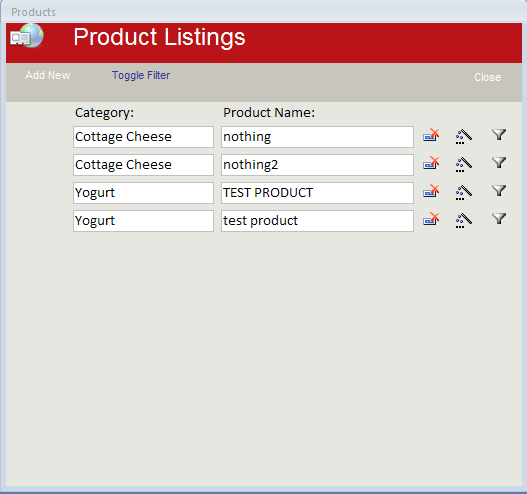Screen dimensions: 527x494
Task: Toggle Filter in the toolbar
Action: click(141, 75)
